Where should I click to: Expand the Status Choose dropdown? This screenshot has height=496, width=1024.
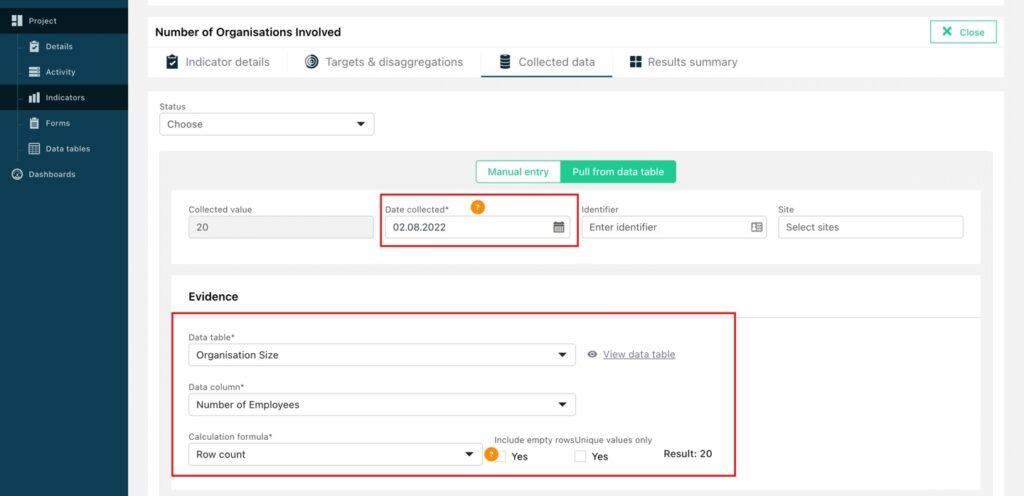pos(266,124)
